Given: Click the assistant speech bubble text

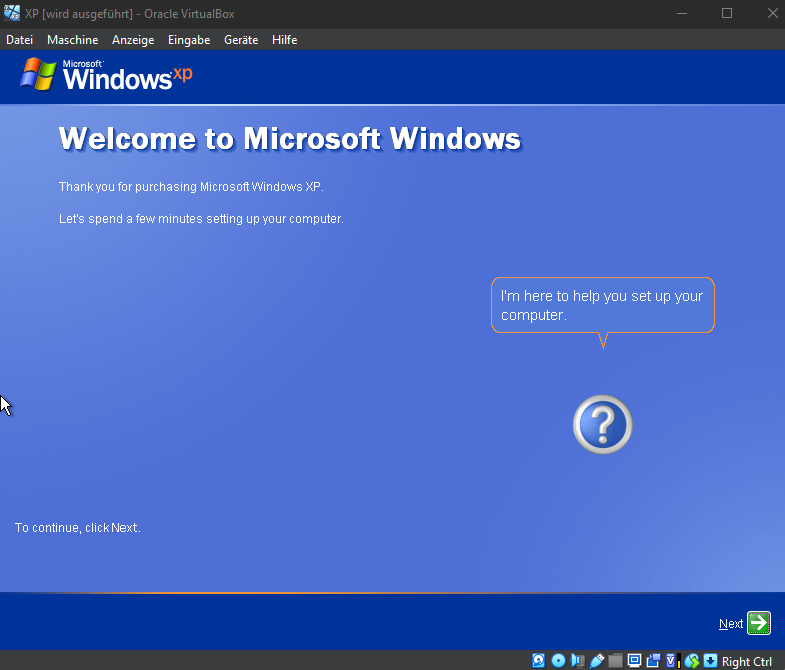Looking at the screenshot, I should click(x=602, y=305).
